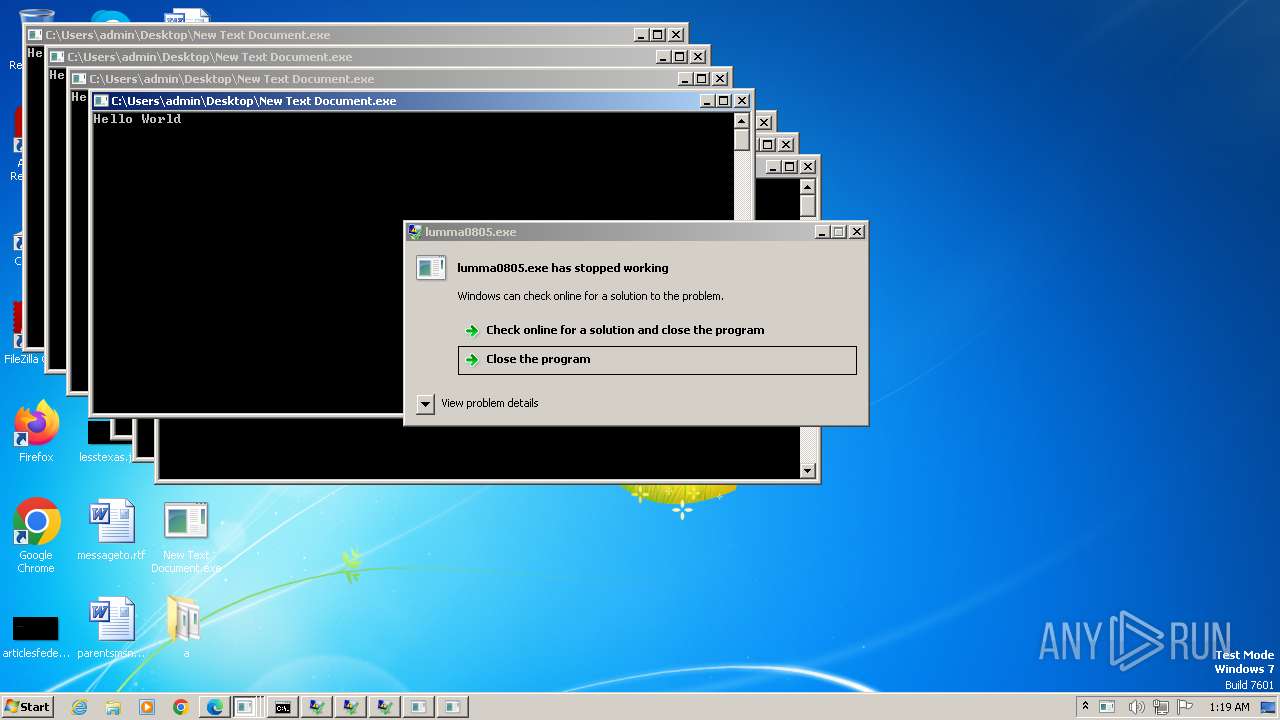1280x720 pixels.
Task: Expand View problem details arrow
Action: (x=425, y=403)
